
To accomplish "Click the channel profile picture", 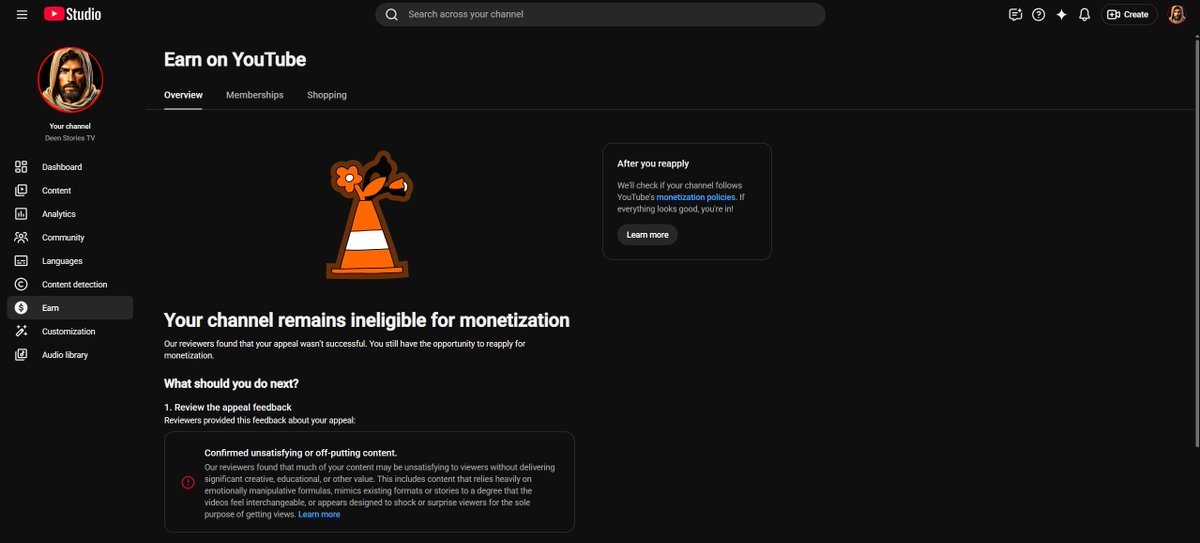I will click(x=70, y=80).
